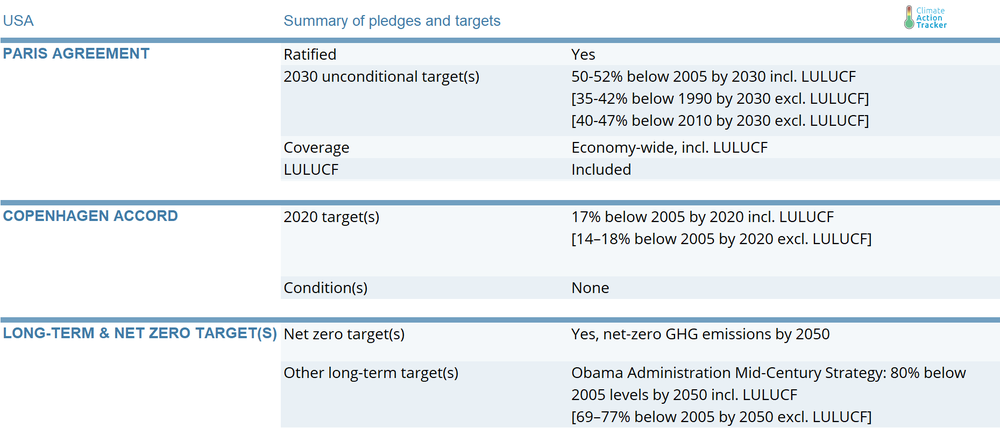
Task: Click the Climate Action Tracker thermometer logo
Action: pos(909,17)
